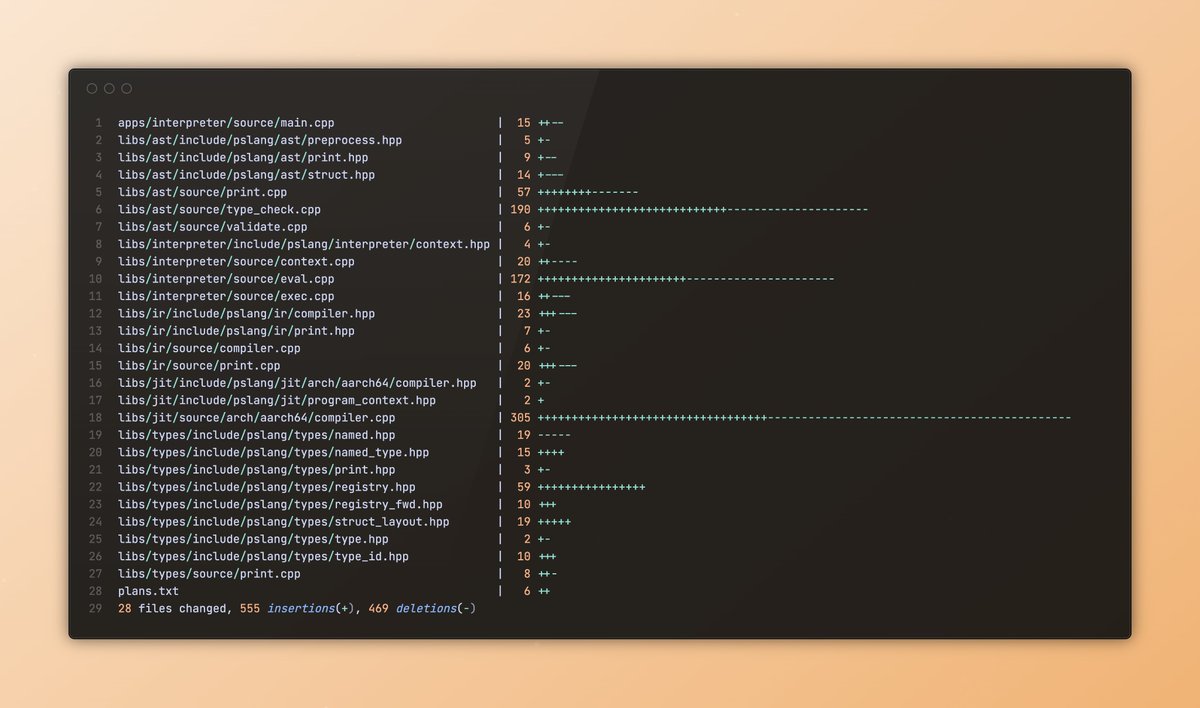Click the change count 172 for eval.cpp

pyautogui.click(x=520, y=279)
